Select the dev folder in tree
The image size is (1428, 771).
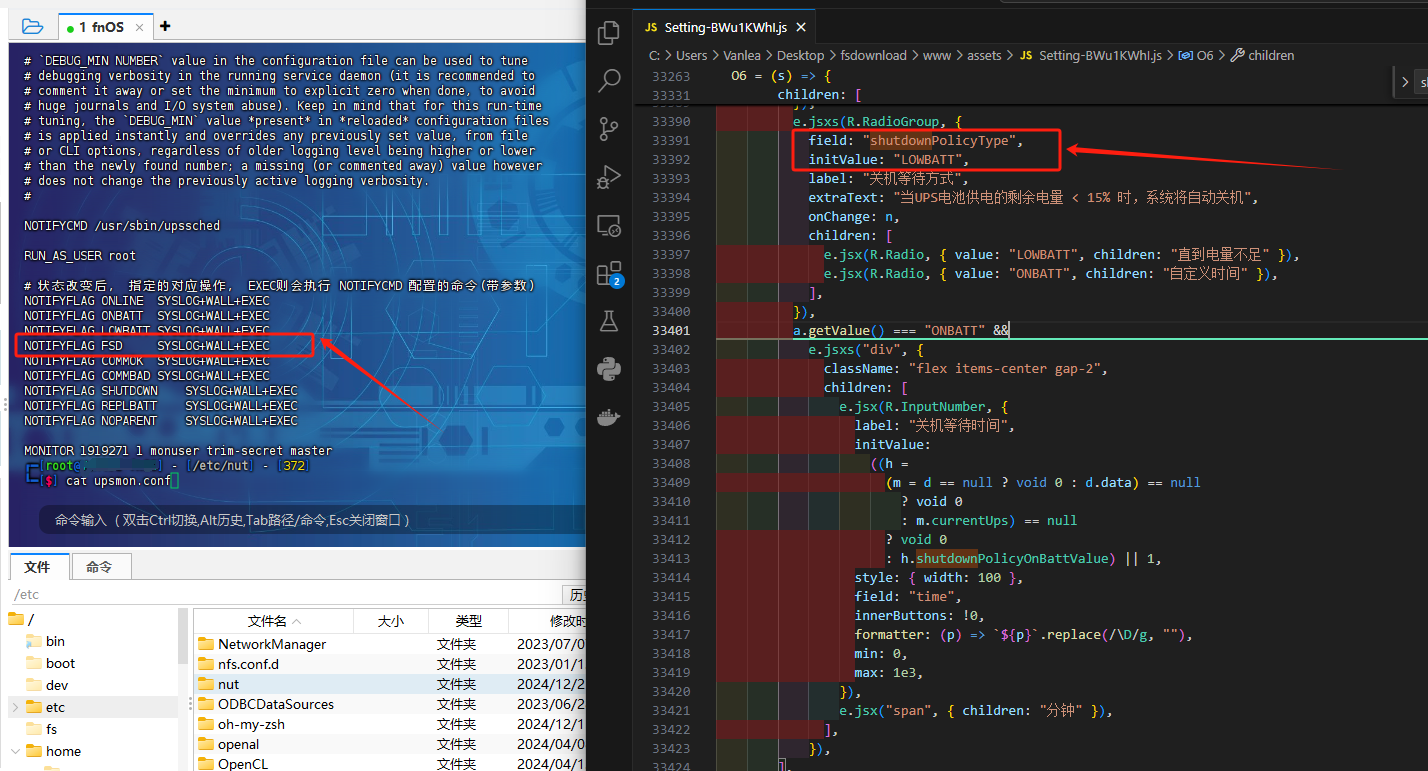pos(47,685)
